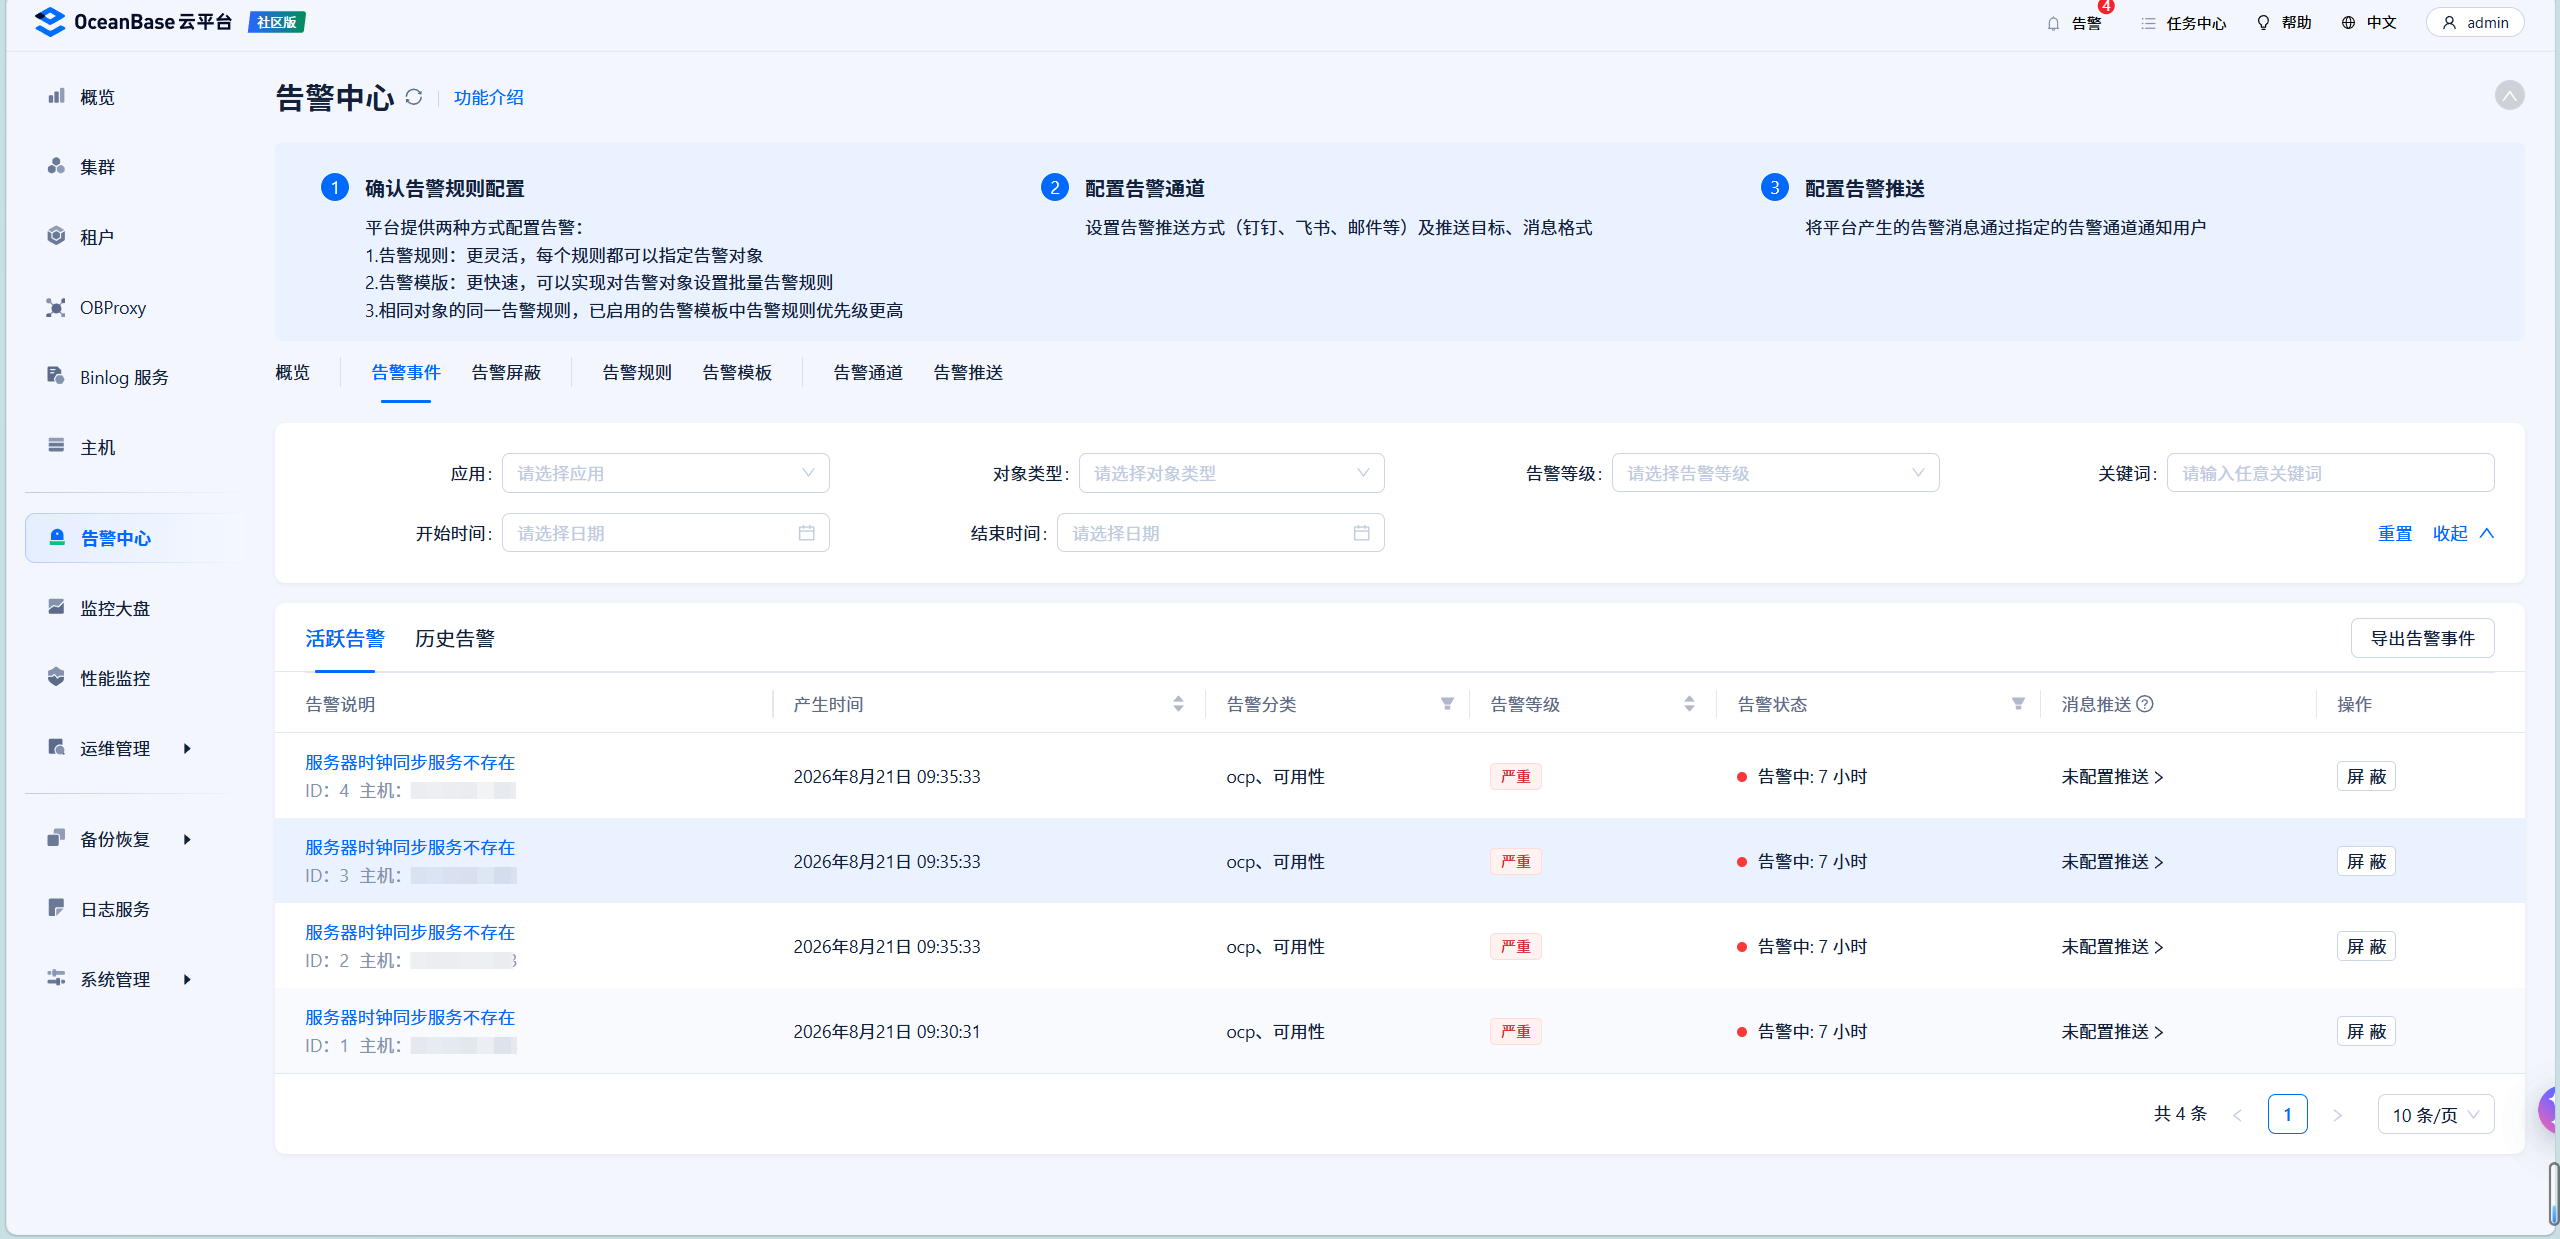The image size is (2560, 1239).
Task: Open the alarm bell notifications icon
Action: 2053,23
